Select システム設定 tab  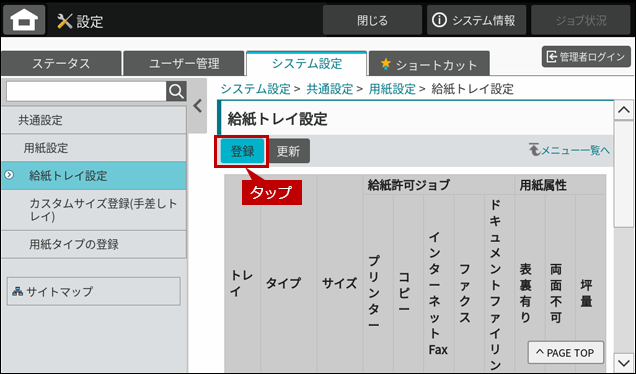[x=307, y=63]
